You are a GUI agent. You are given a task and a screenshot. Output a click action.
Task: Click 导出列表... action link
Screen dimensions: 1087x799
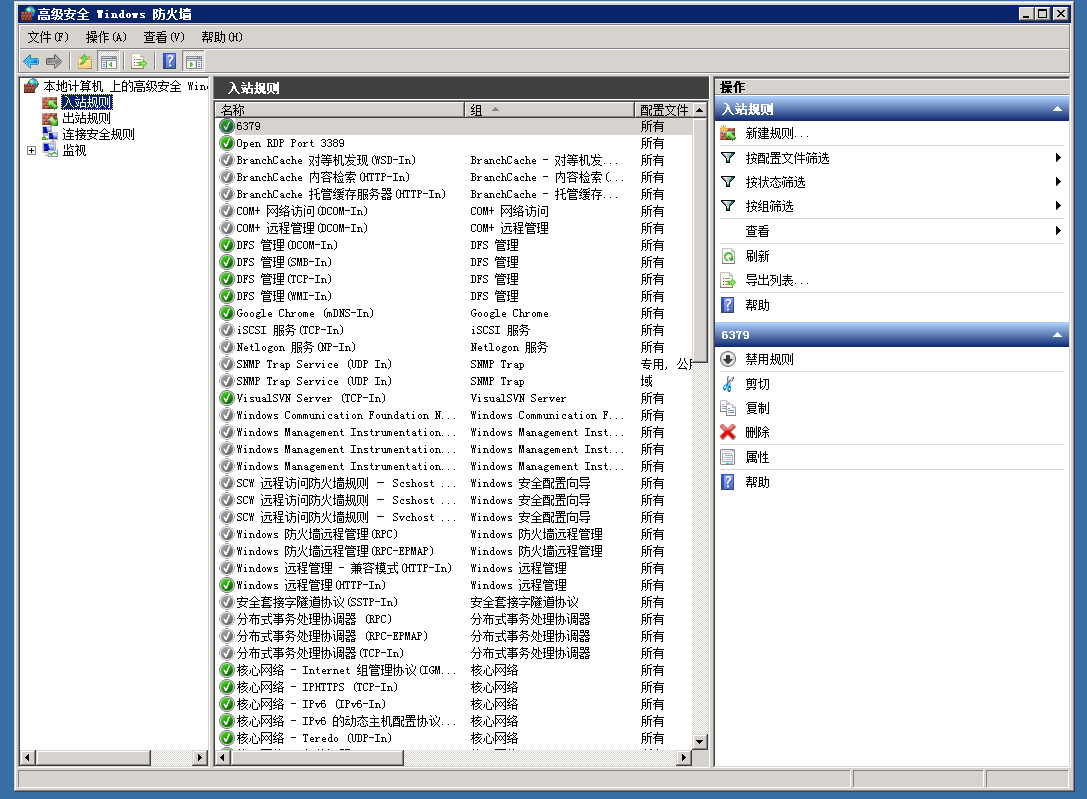[x=777, y=280]
